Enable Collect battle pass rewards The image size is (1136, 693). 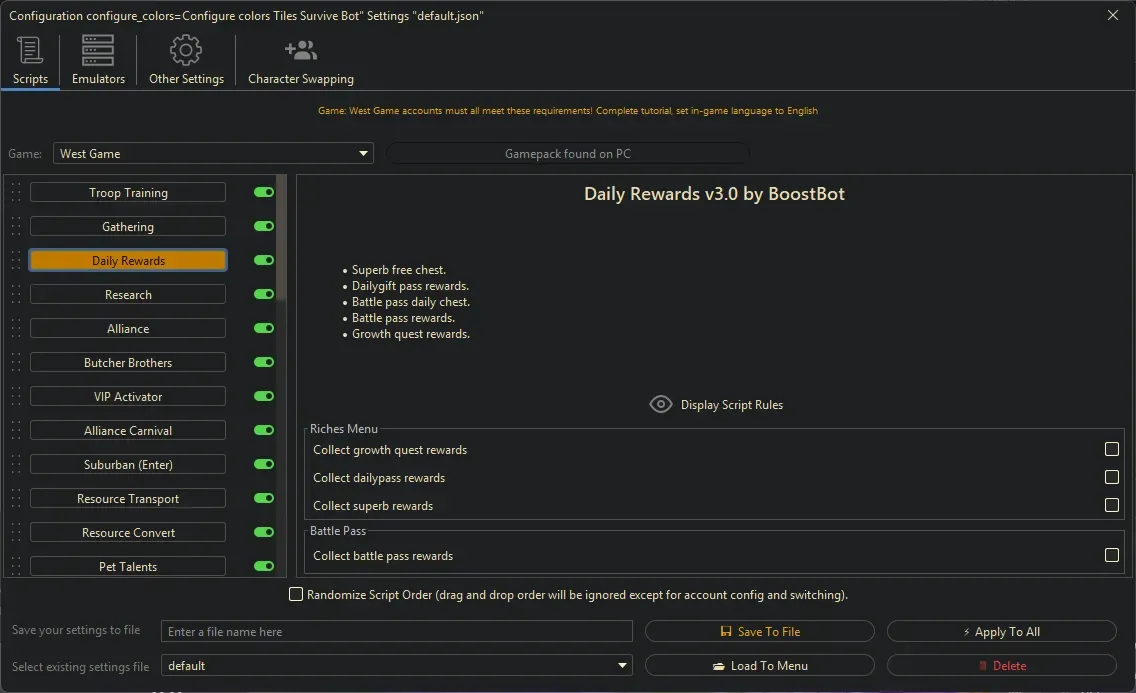1111,555
